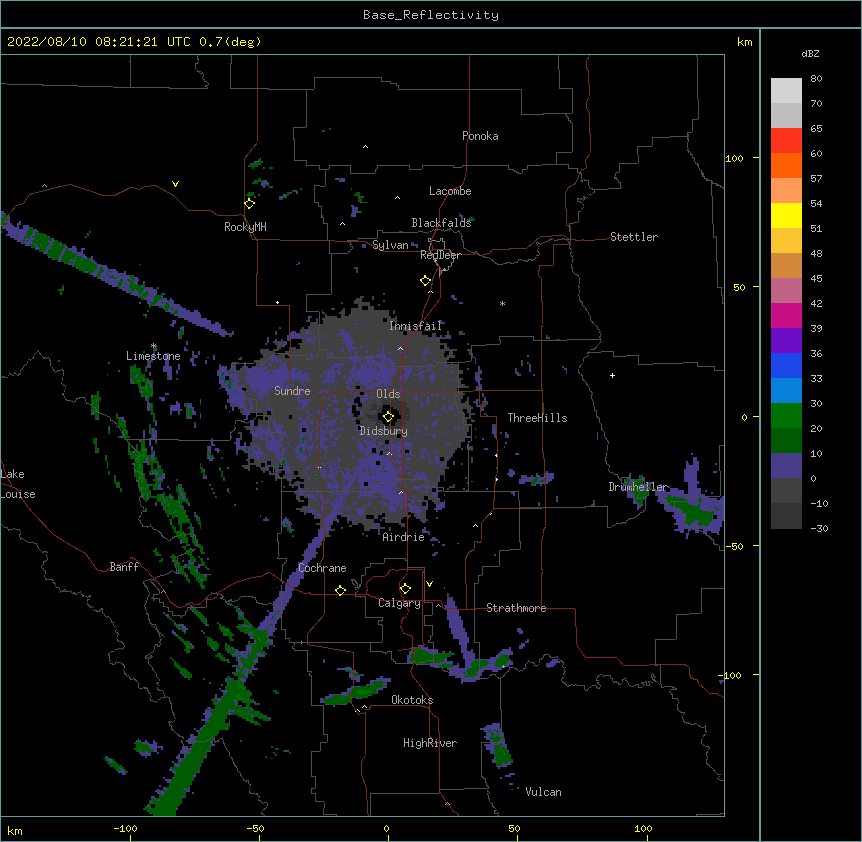Image resolution: width=862 pixels, height=842 pixels.
Task: Click the yellow V marker northwest of RockyMH
Action: pyautogui.click(x=175, y=184)
